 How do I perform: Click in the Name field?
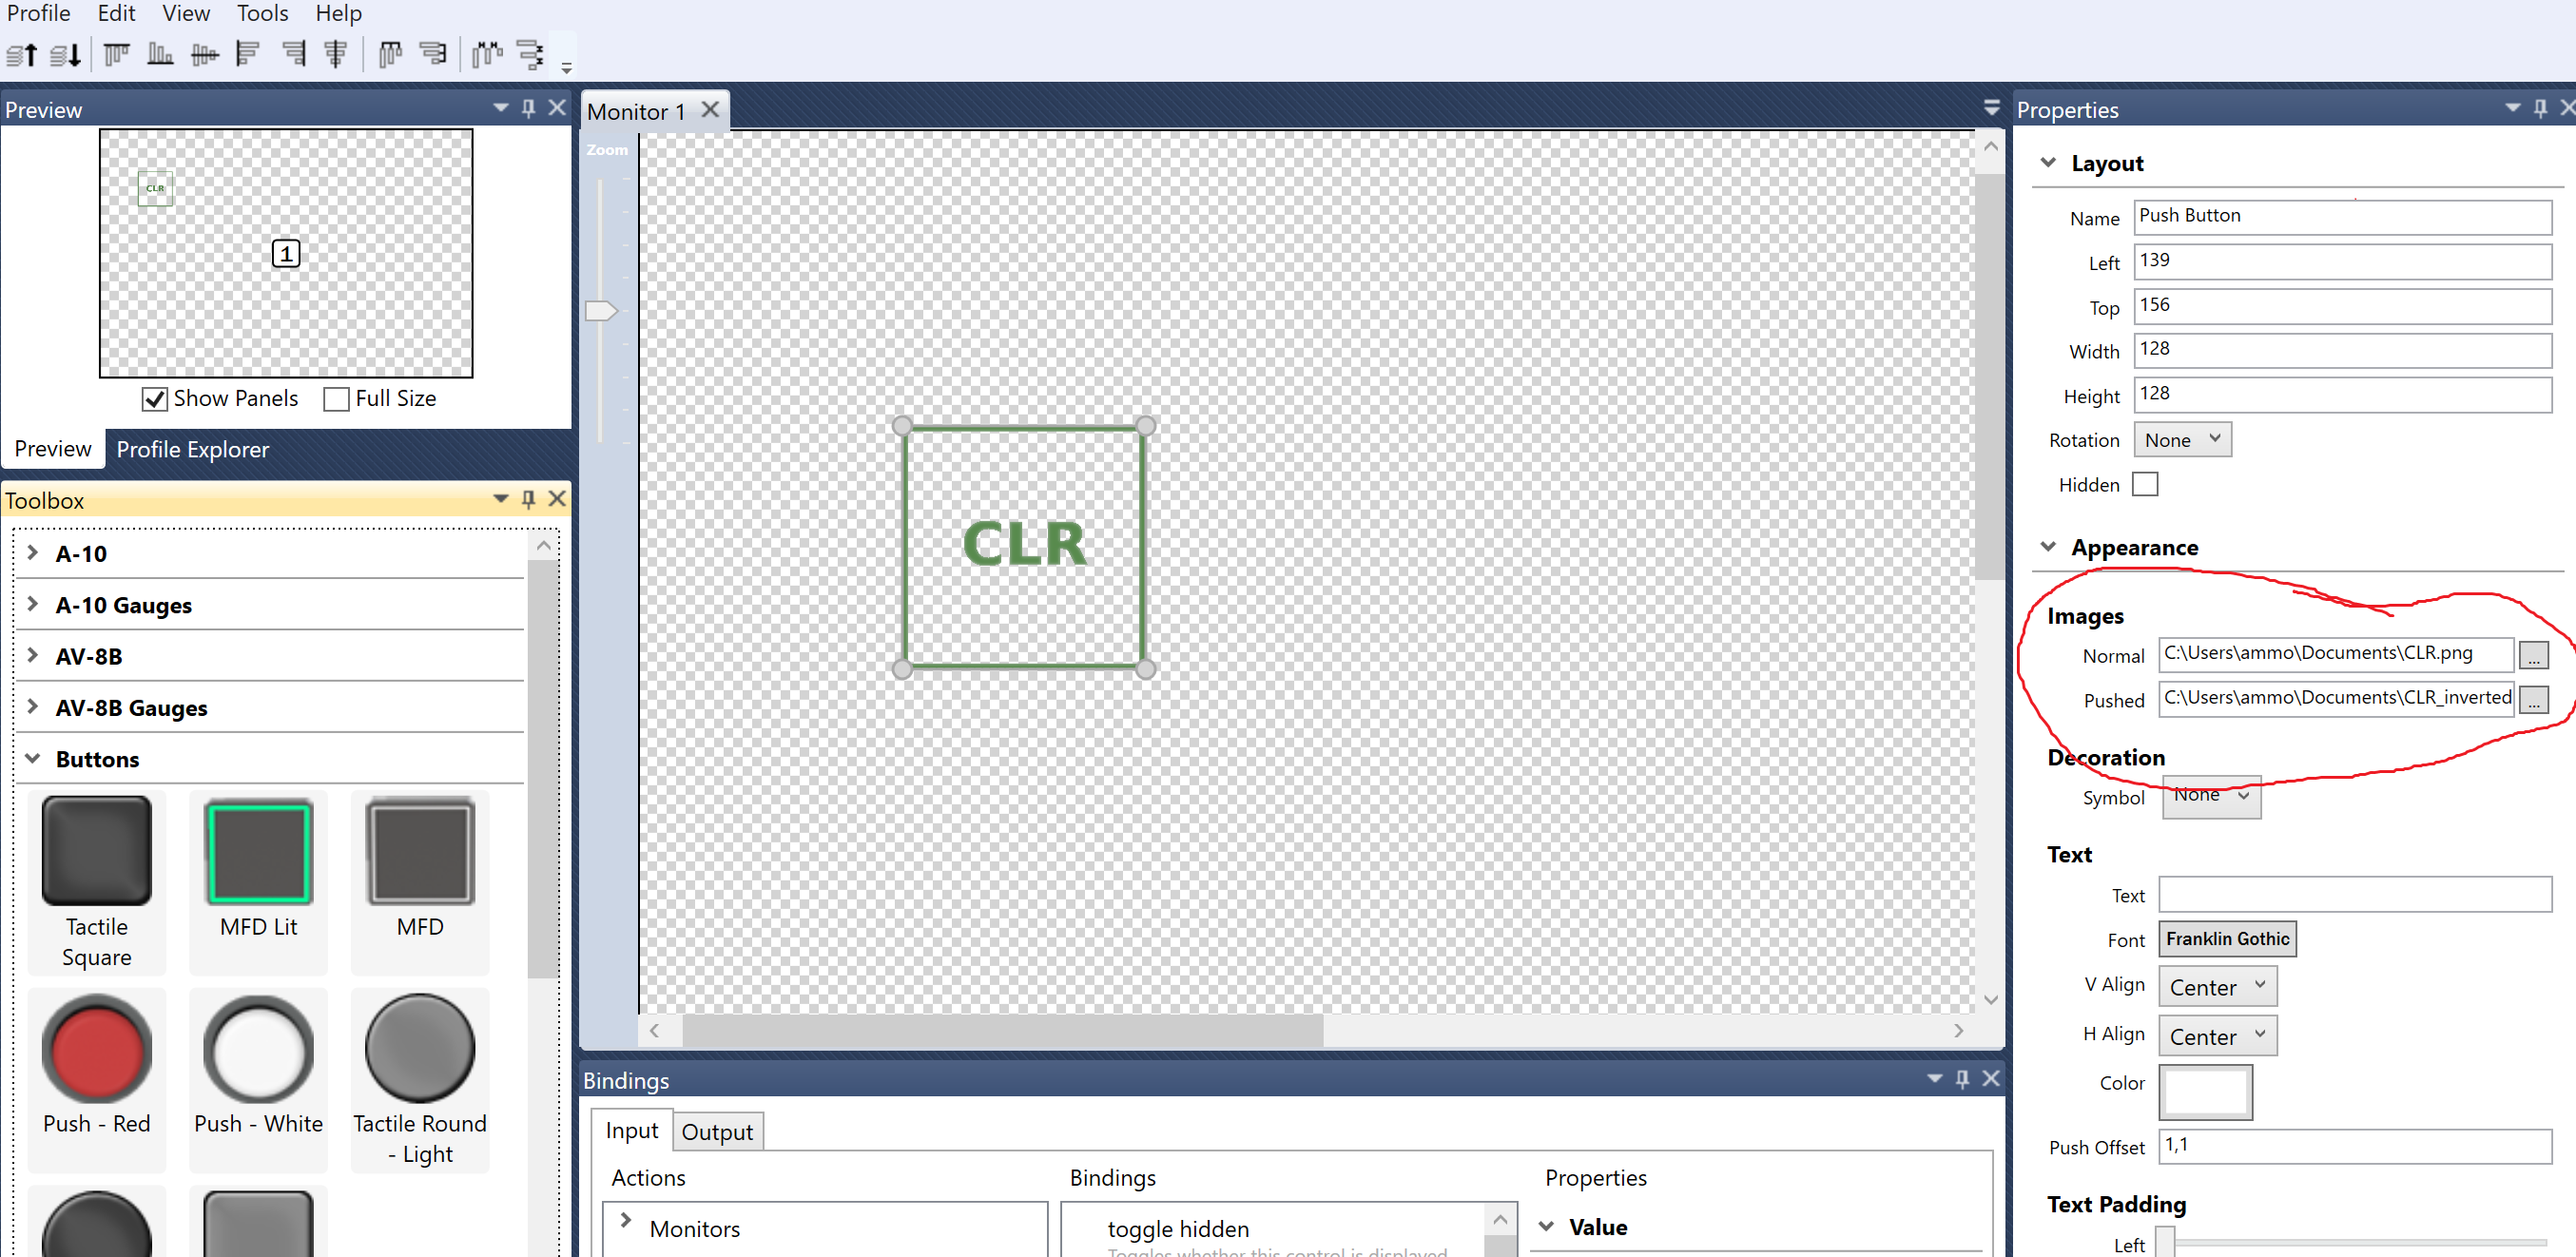pos(2342,216)
